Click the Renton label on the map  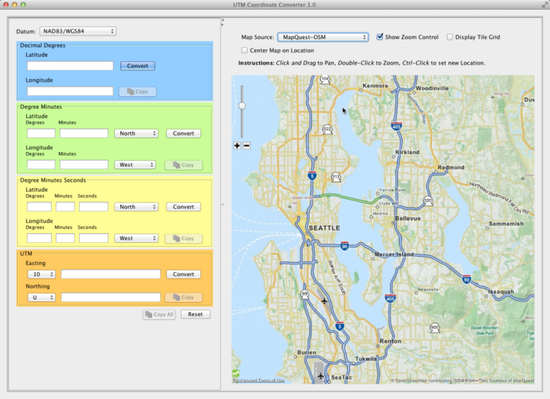tap(390, 341)
